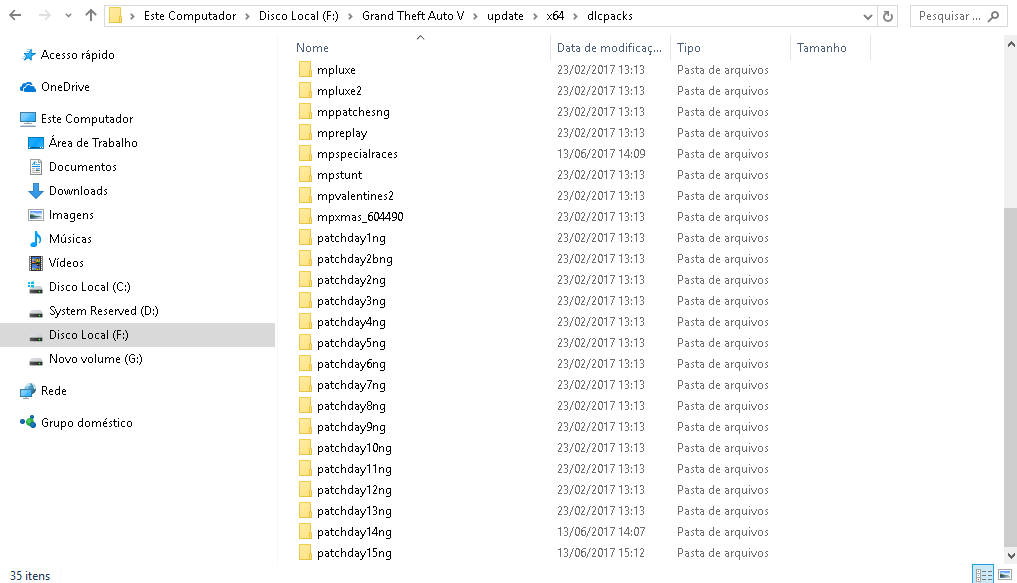This screenshot has height=583, width=1017.
Task: Select the patchday1ng folder icon
Action: 305,237
